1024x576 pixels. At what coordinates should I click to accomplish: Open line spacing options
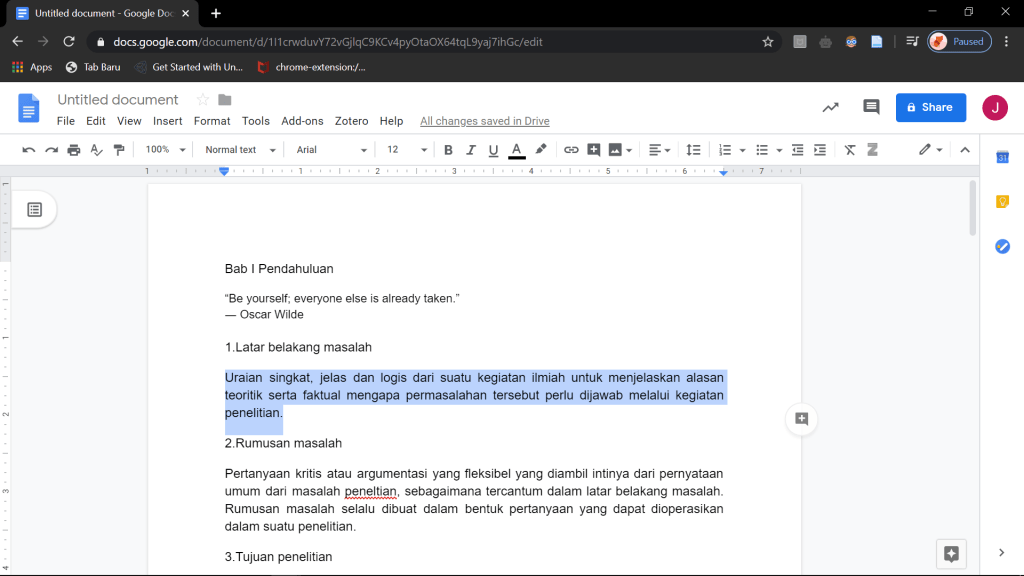693,150
